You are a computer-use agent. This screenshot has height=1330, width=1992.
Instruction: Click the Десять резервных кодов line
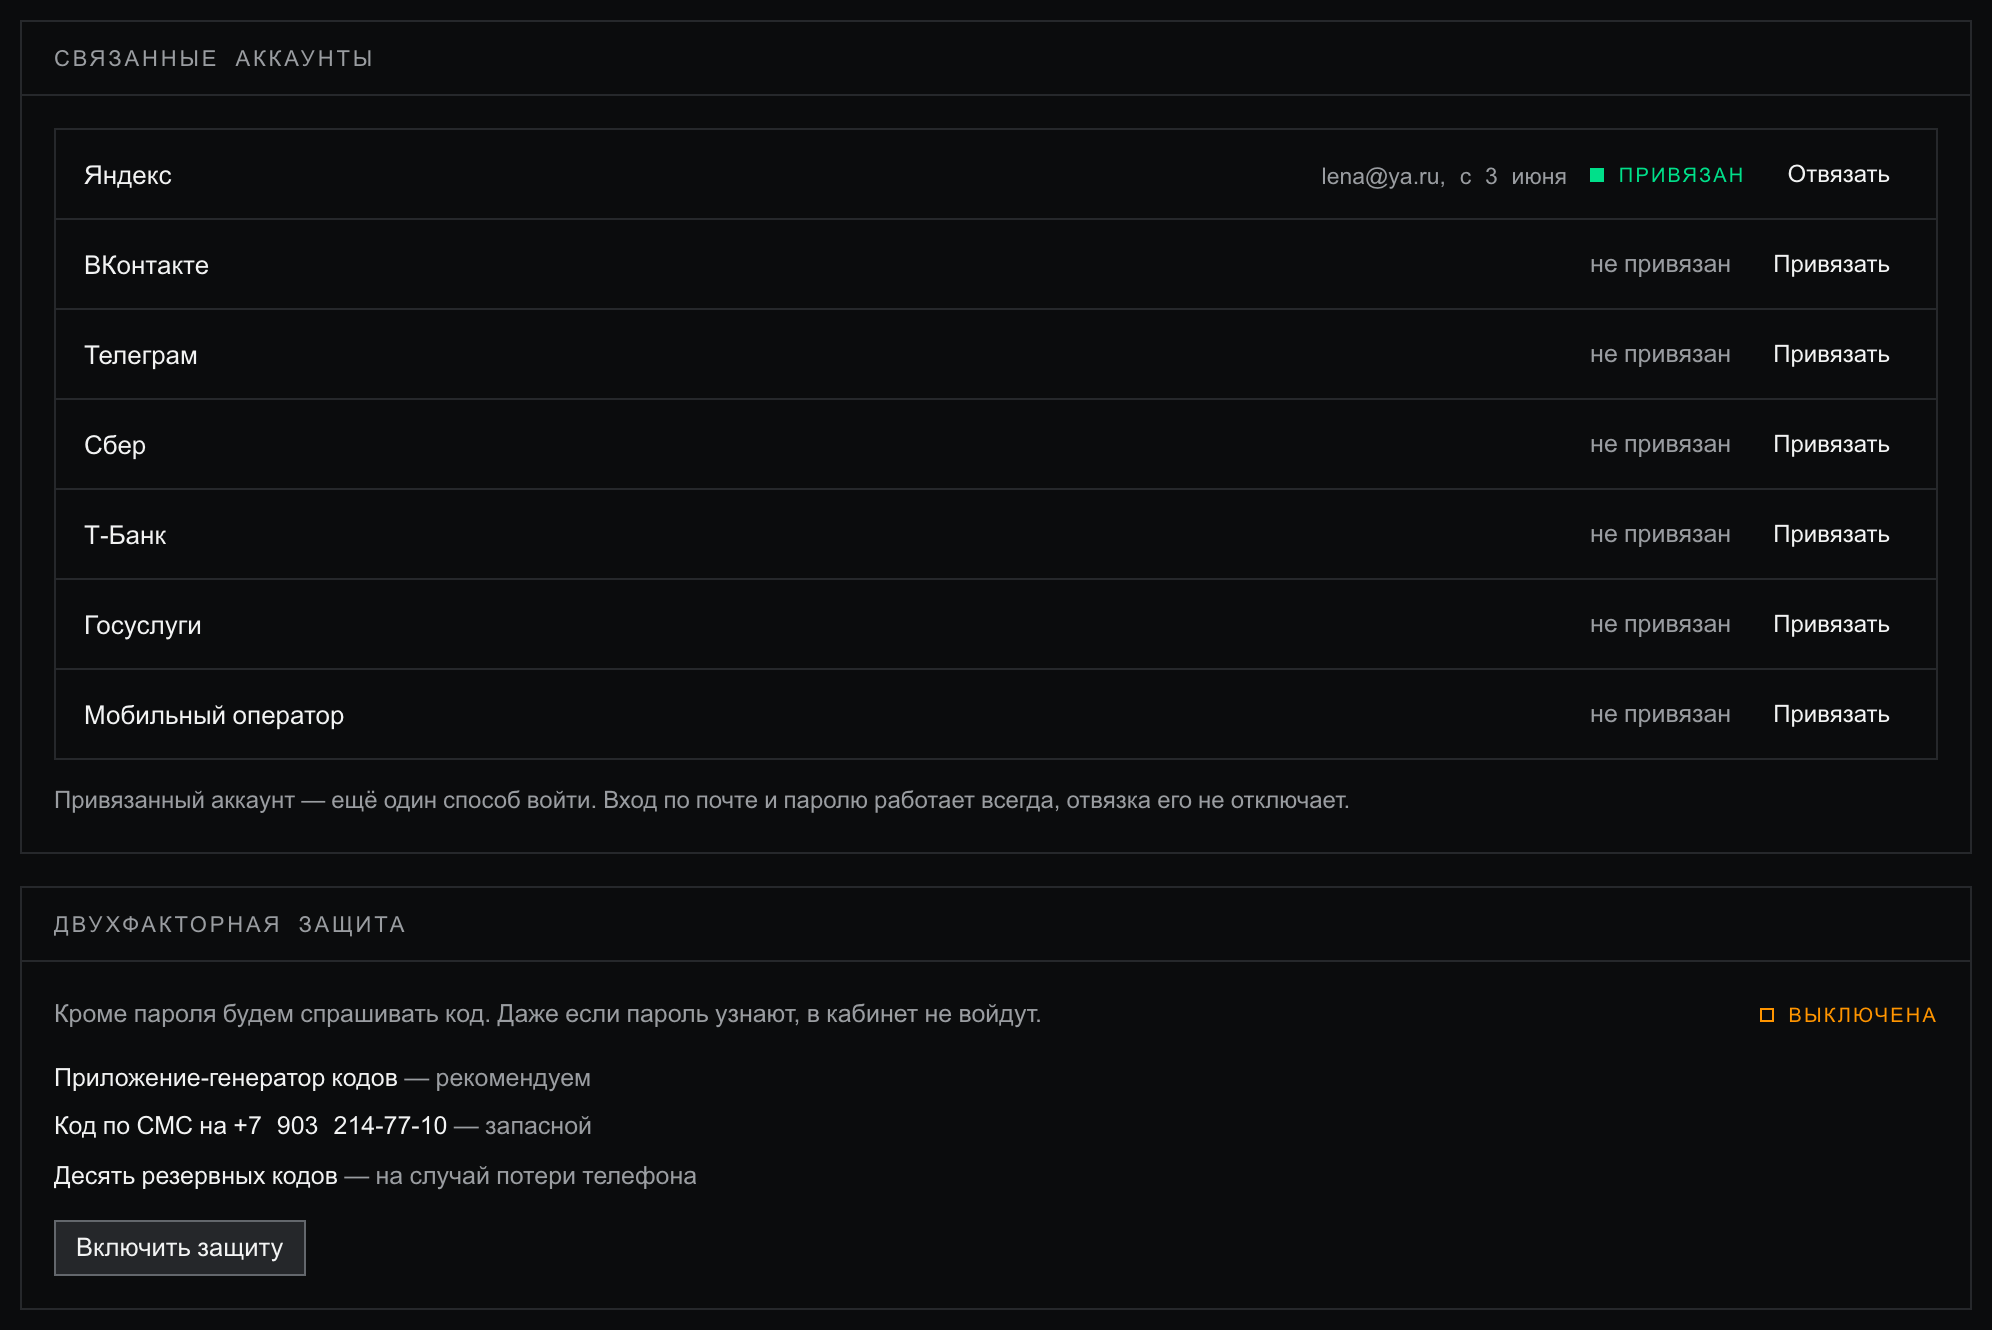(x=375, y=1176)
